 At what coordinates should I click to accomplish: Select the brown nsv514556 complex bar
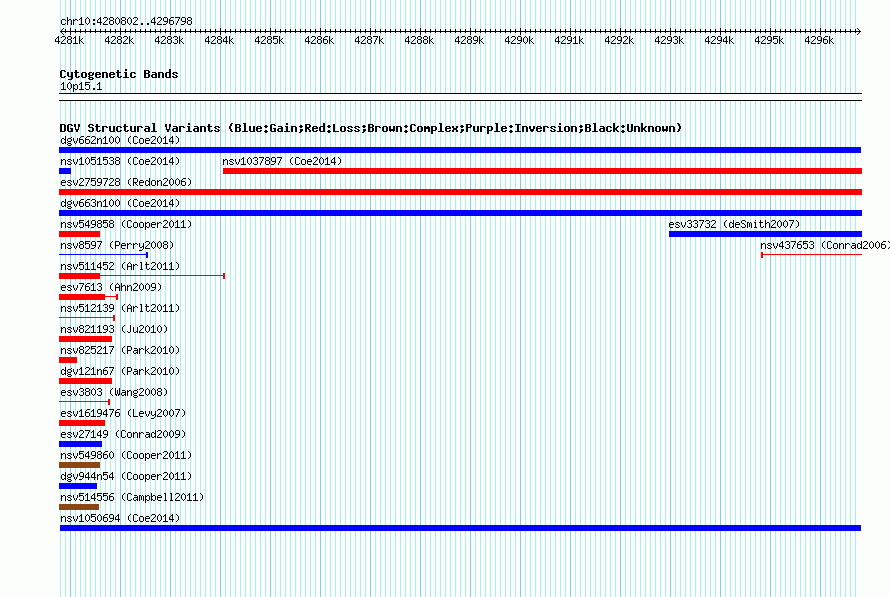79,507
